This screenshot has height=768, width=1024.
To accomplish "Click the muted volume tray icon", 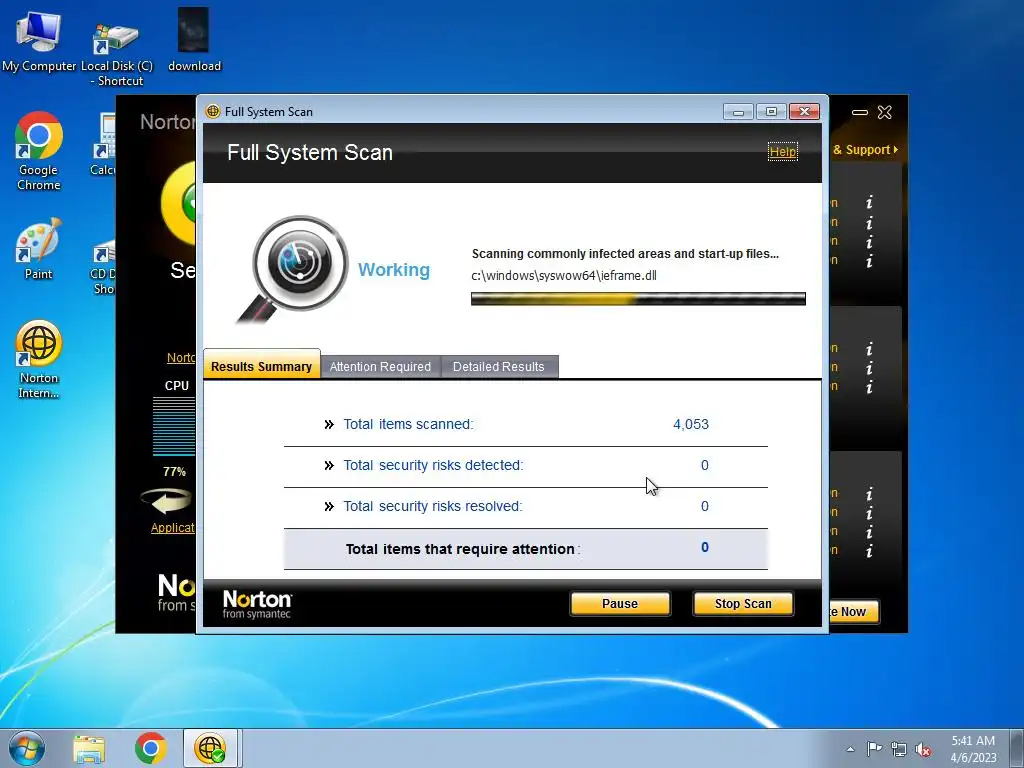I will point(923,750).
